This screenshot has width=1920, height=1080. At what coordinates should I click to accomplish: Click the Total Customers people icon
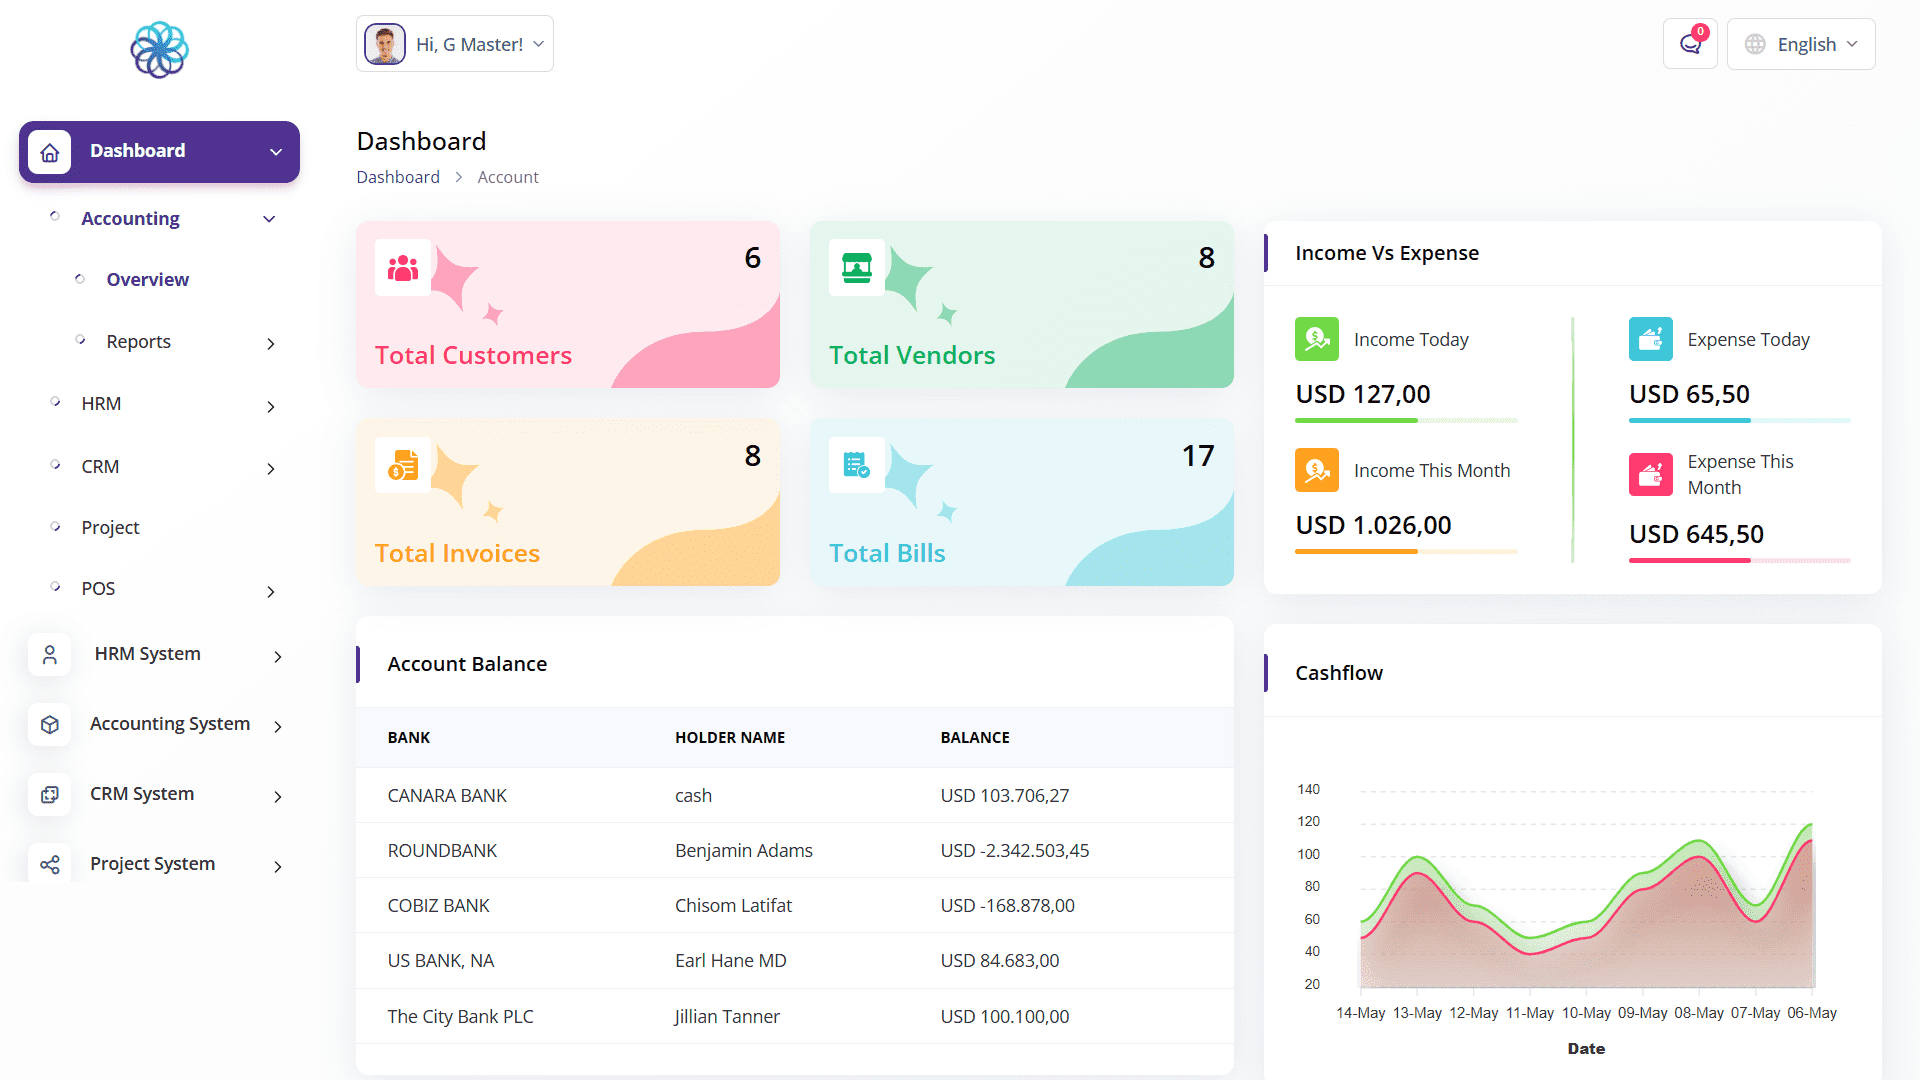pos(403,268)
